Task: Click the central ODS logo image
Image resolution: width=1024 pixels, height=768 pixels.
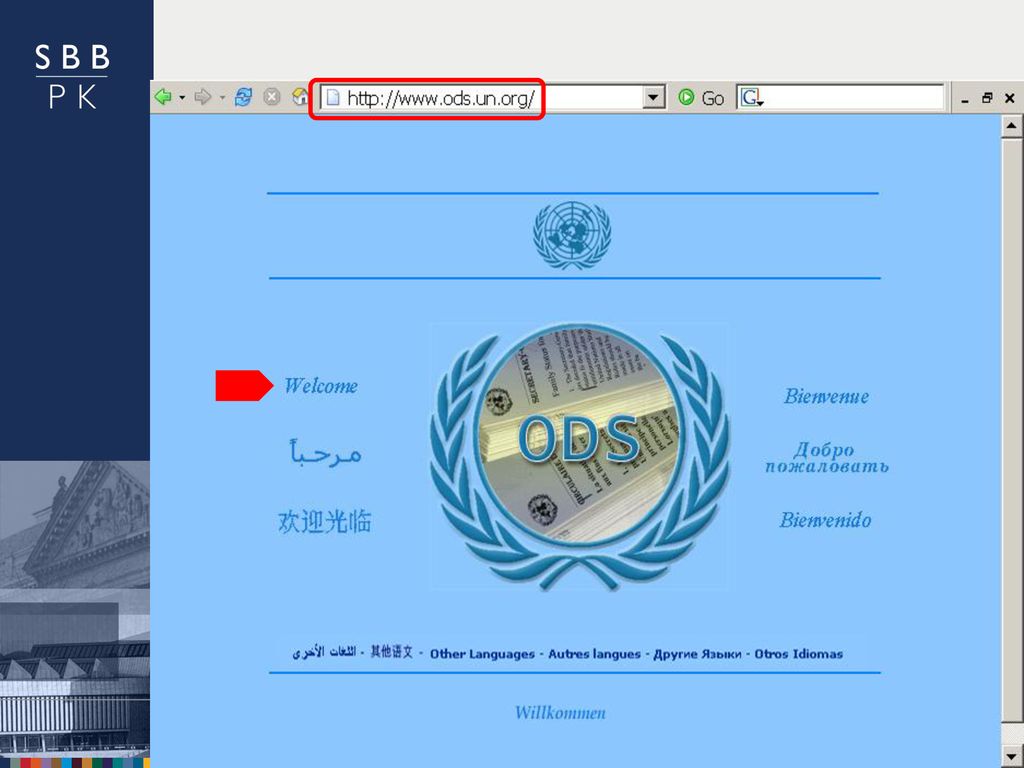Action: tap(580, 456)
